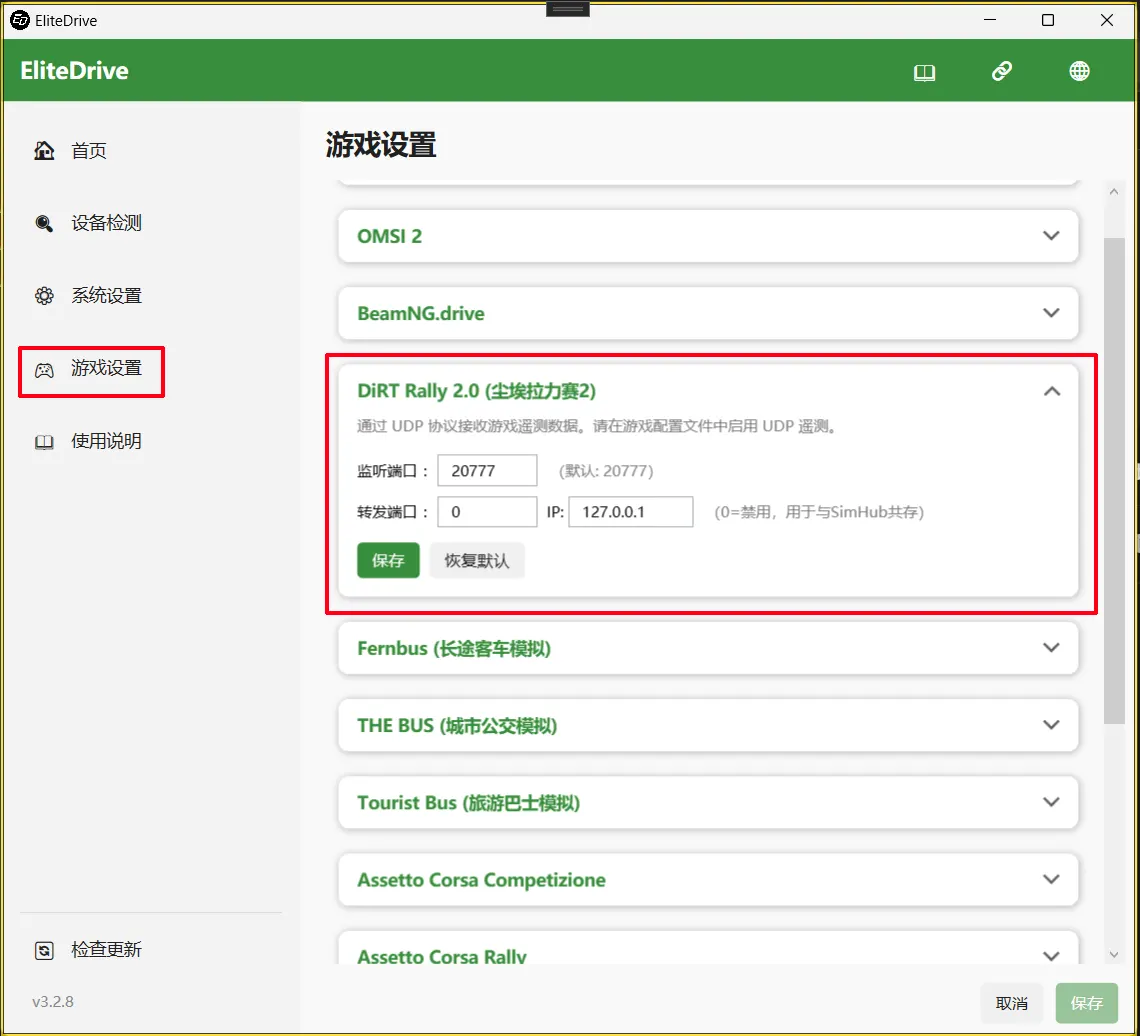Click the scrollbar up arrow
Screen dimensions: 1140x1036
pos(1114,192)
